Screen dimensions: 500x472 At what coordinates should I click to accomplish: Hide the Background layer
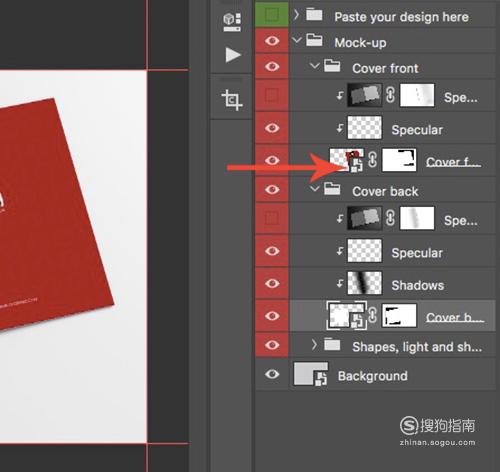[272, 374]
